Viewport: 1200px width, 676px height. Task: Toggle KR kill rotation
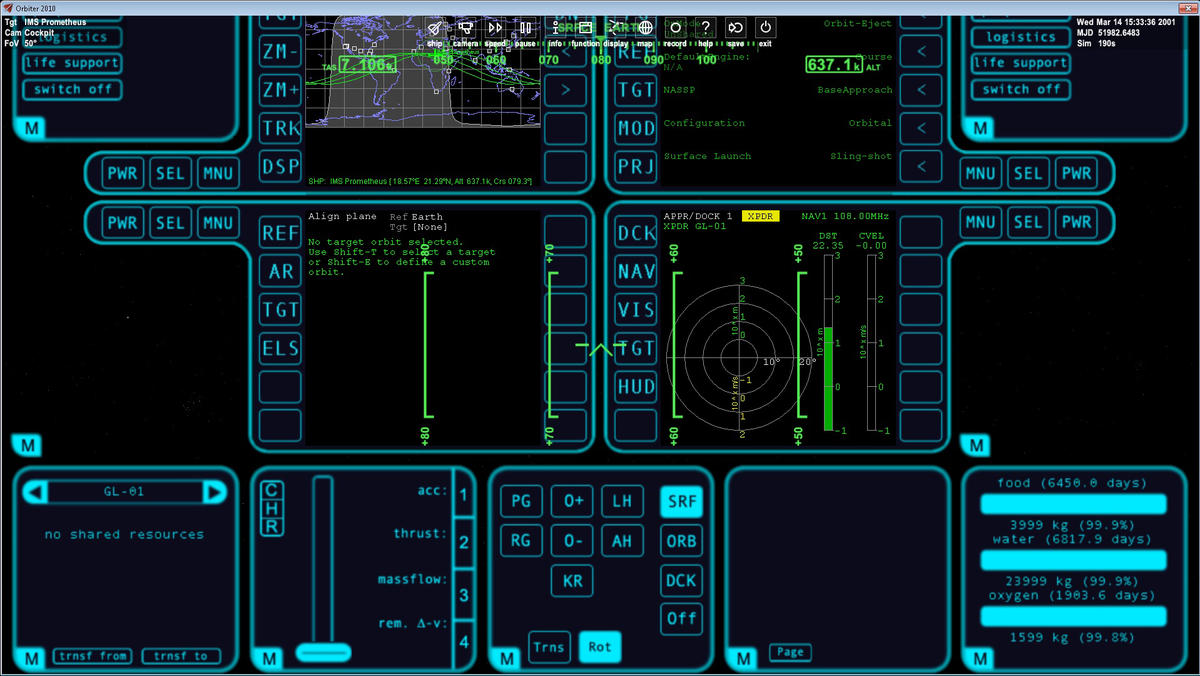(574, 580)
